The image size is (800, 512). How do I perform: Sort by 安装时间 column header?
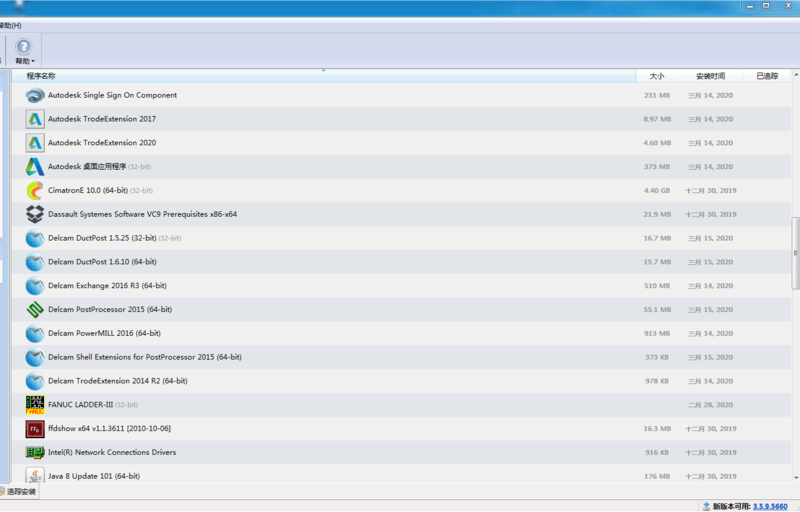710,76
